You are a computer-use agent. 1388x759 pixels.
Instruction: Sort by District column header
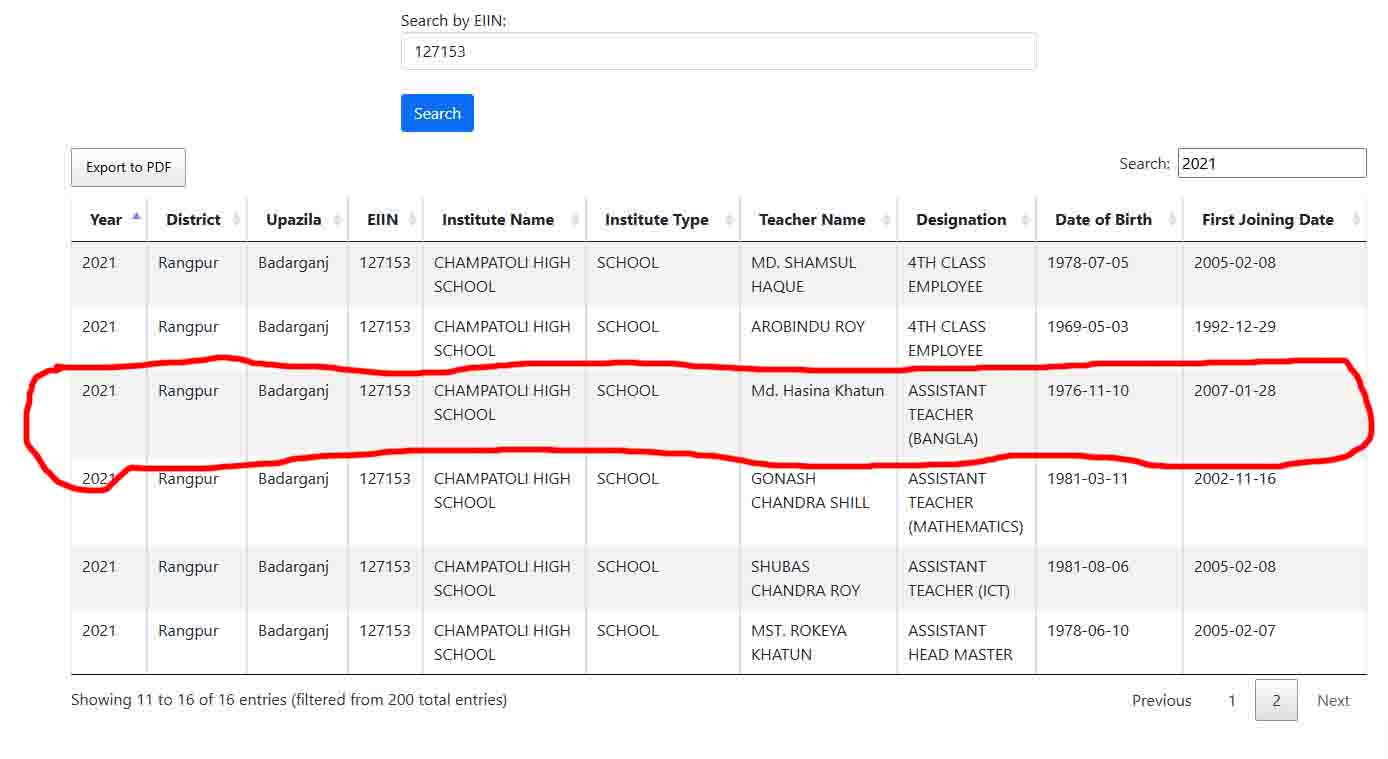pyautogui.click(x=193, y=220)
